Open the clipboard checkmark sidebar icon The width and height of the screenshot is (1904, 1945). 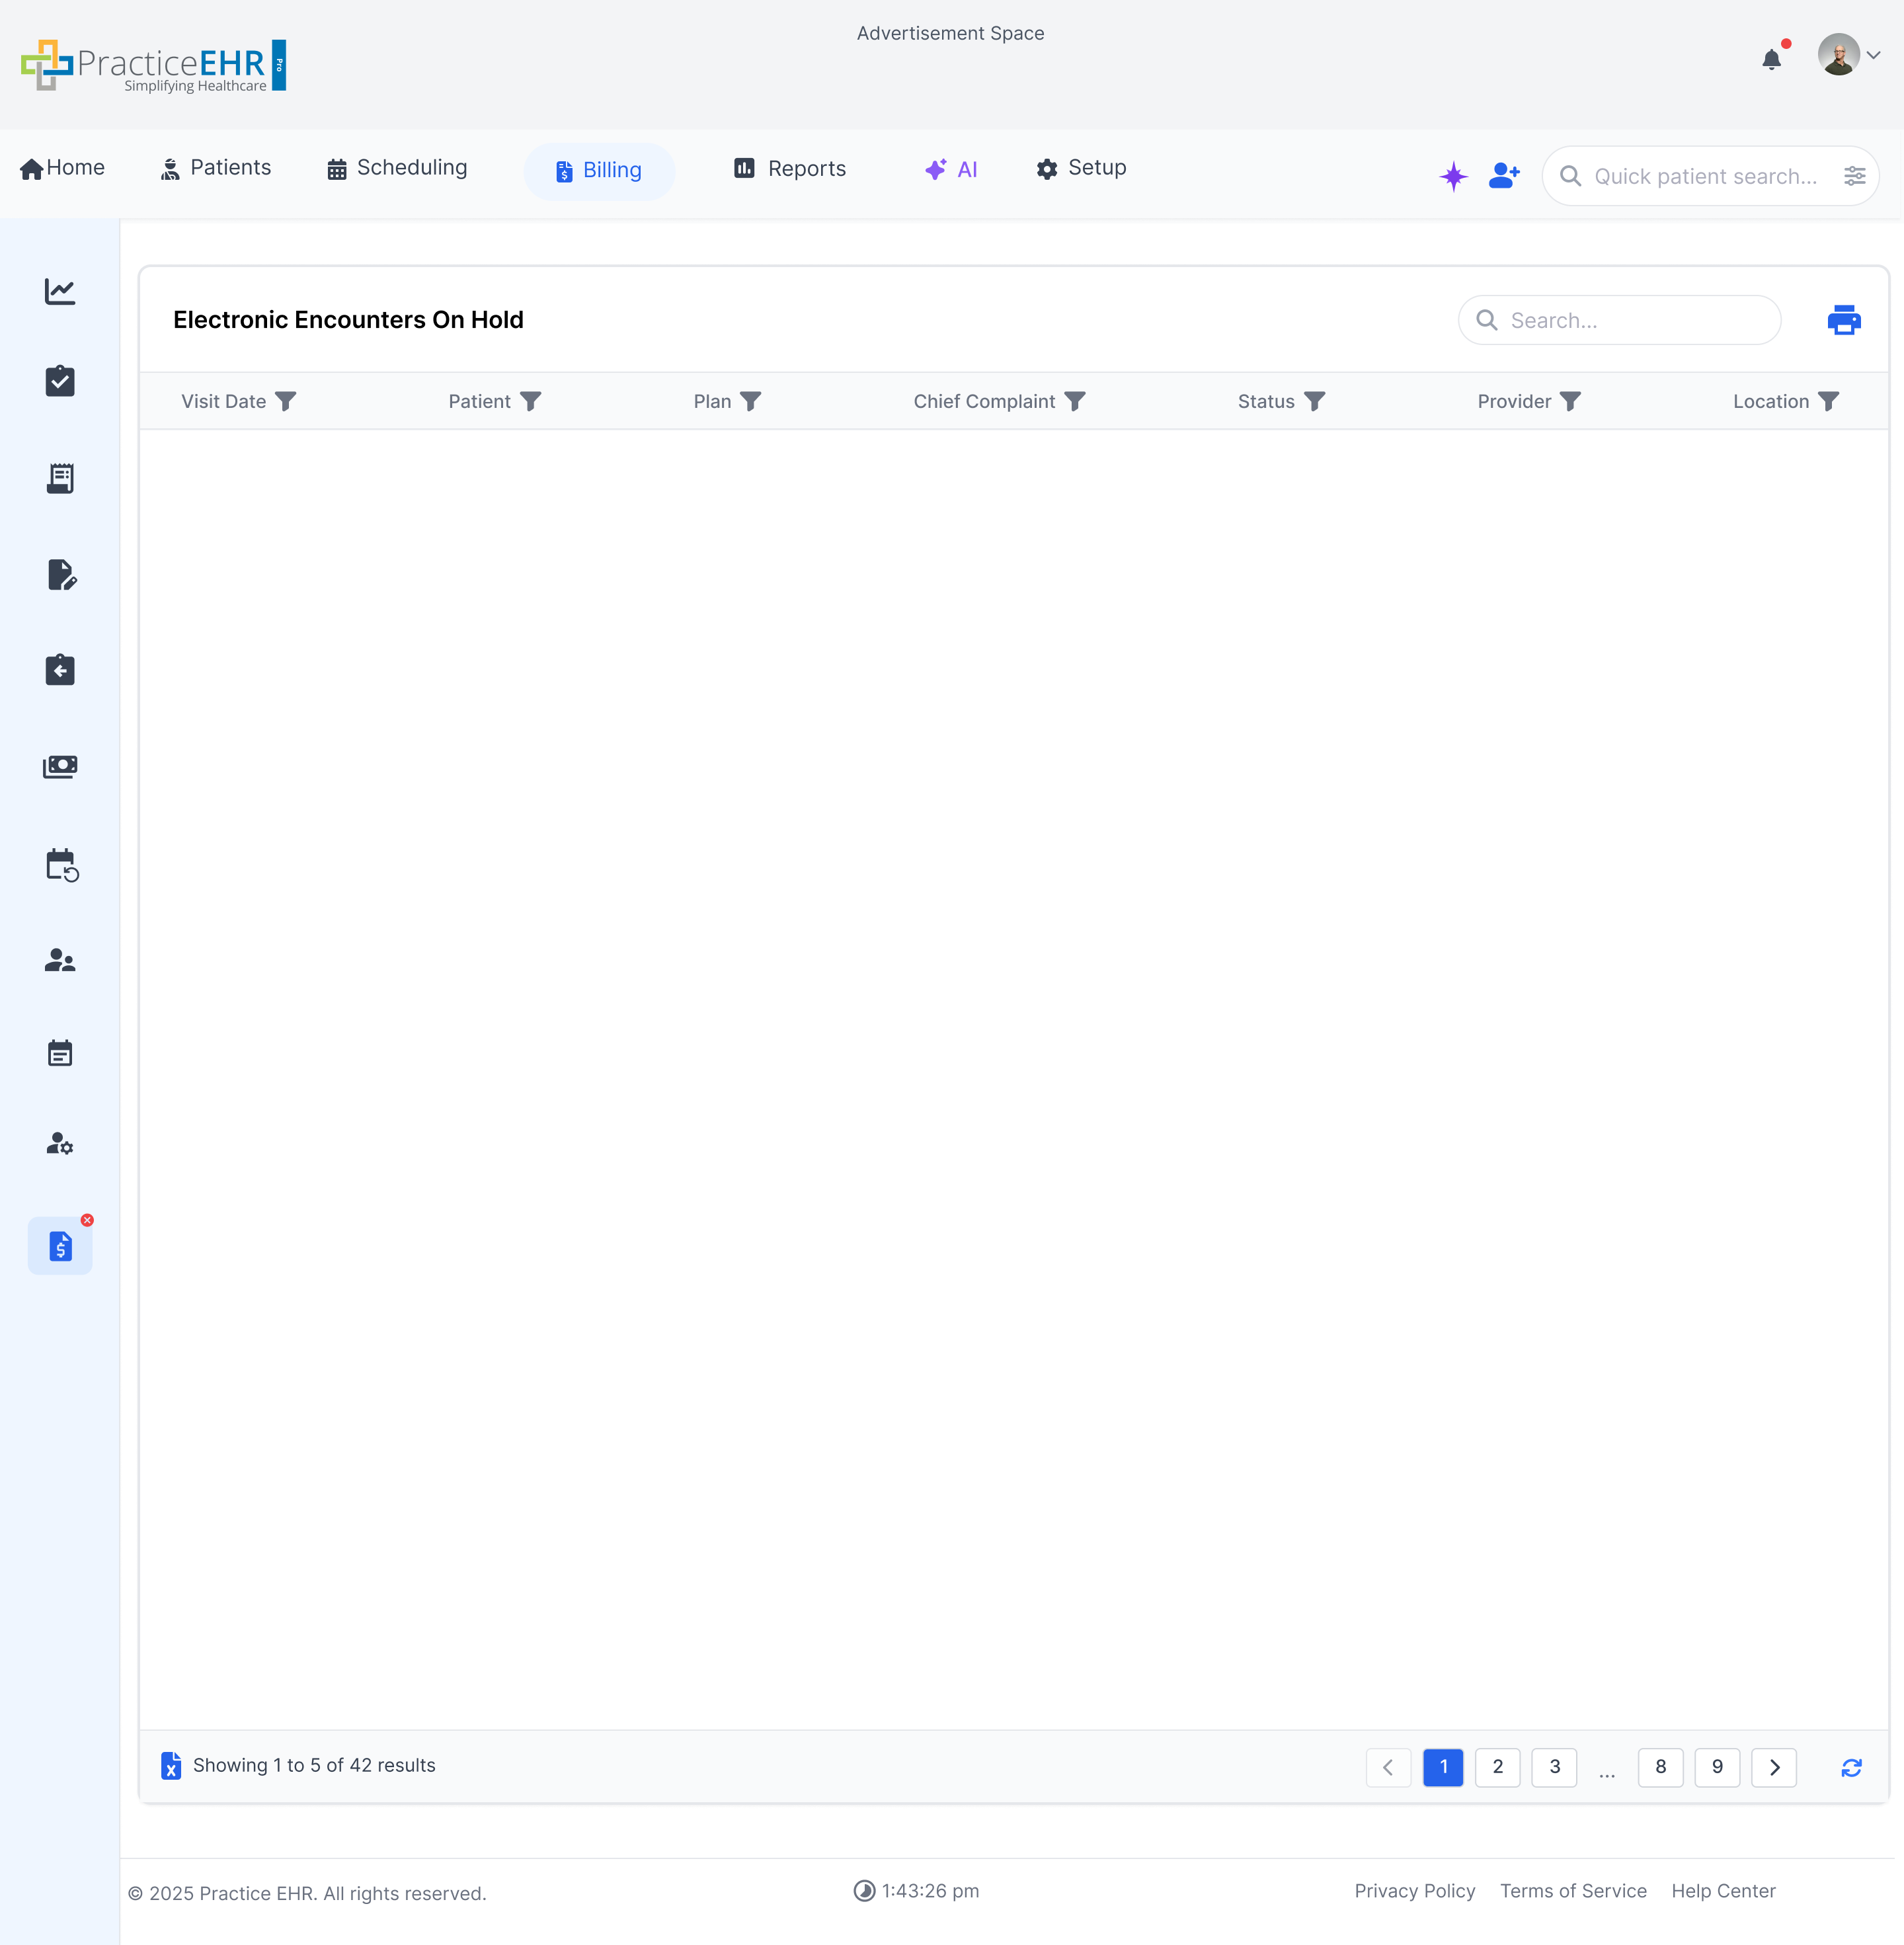tap(60, 381)
